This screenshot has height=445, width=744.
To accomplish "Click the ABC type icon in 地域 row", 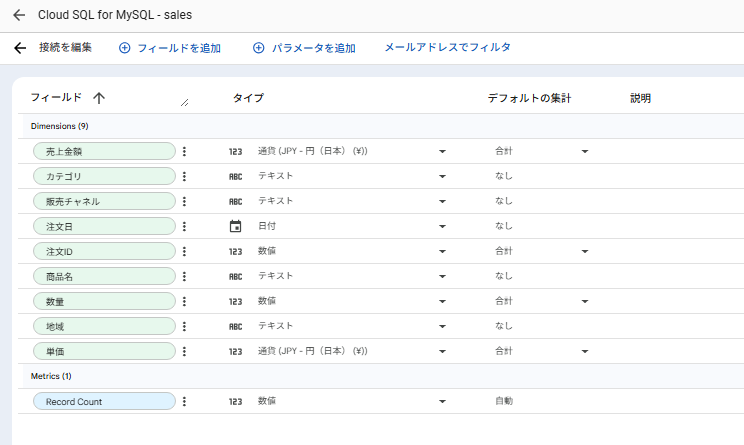I will tap(235, 327).
